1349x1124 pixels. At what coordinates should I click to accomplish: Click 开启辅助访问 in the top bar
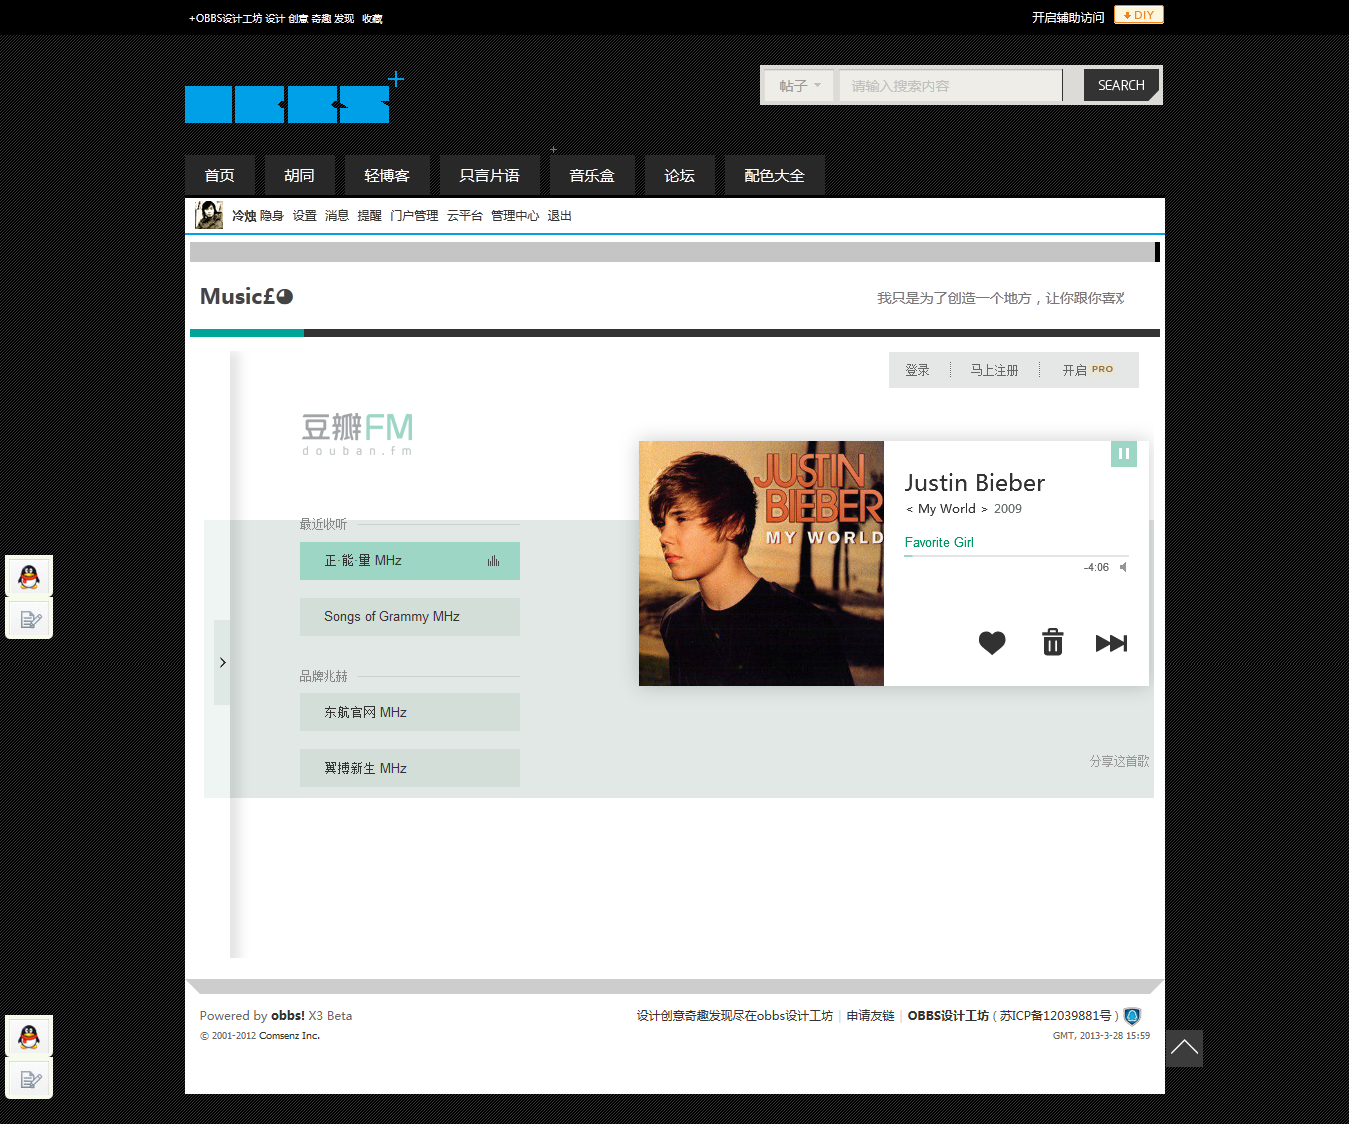1068,18
